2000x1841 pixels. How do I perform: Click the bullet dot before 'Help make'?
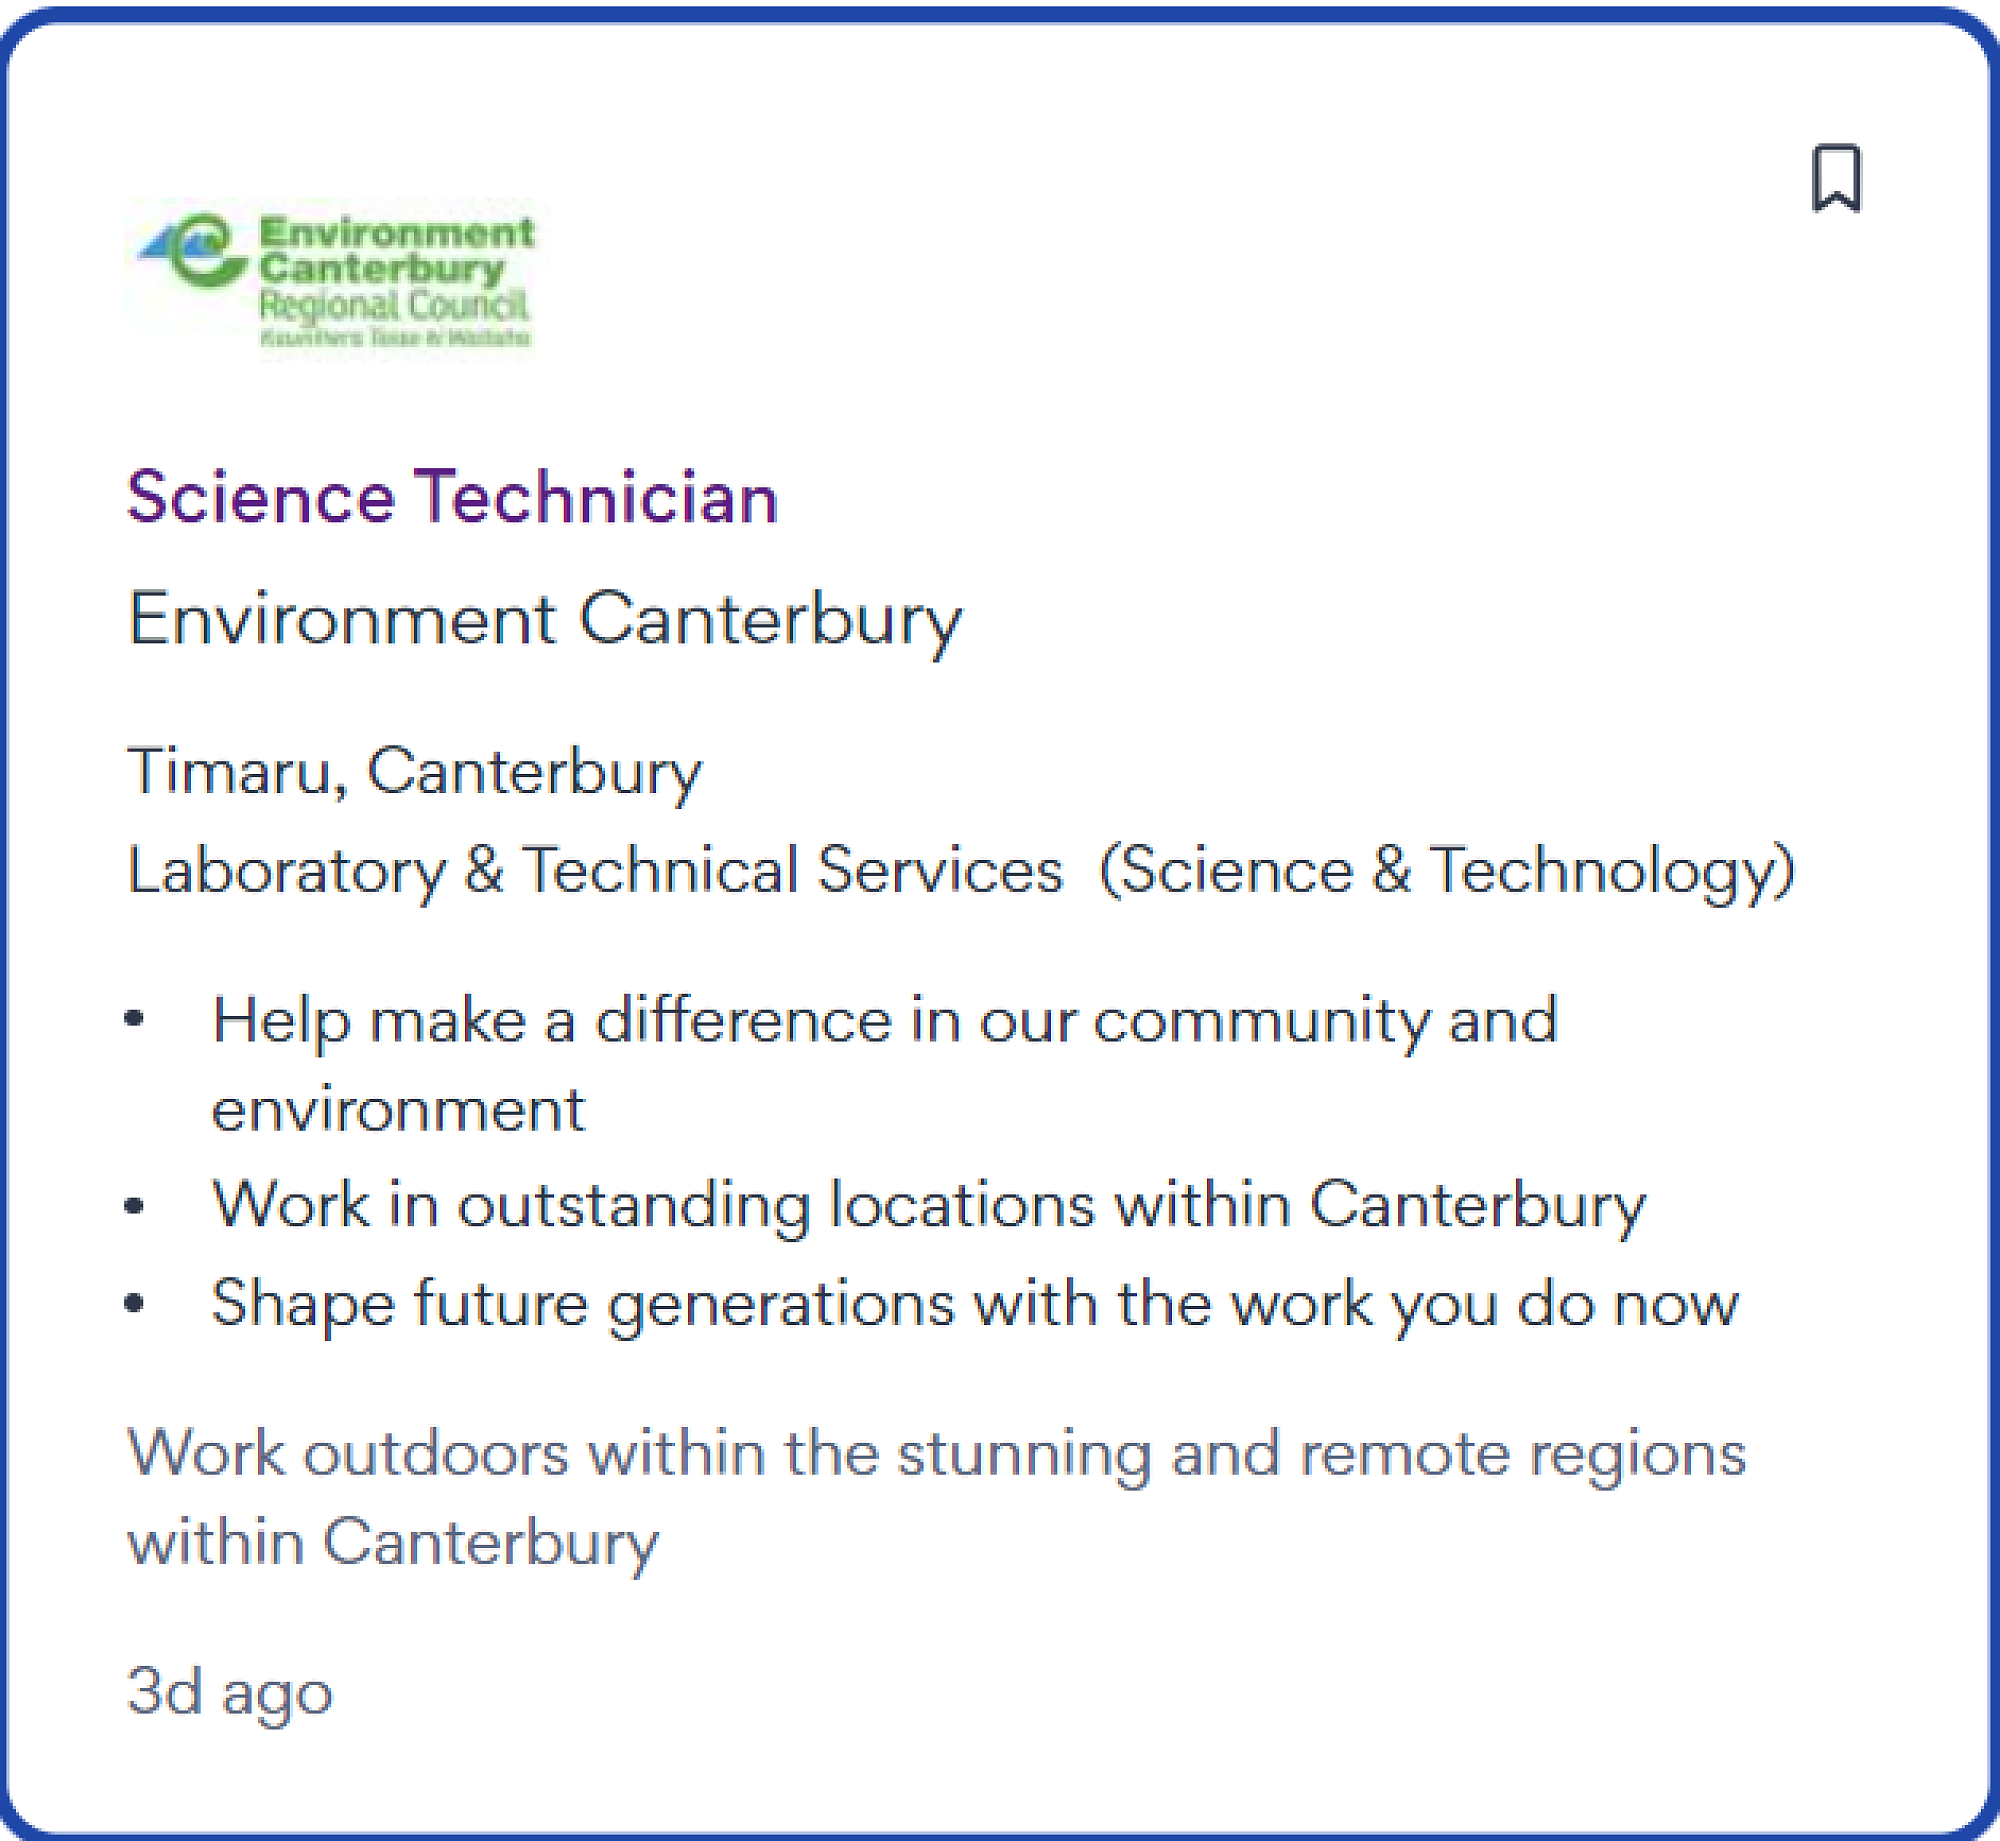135,1019
